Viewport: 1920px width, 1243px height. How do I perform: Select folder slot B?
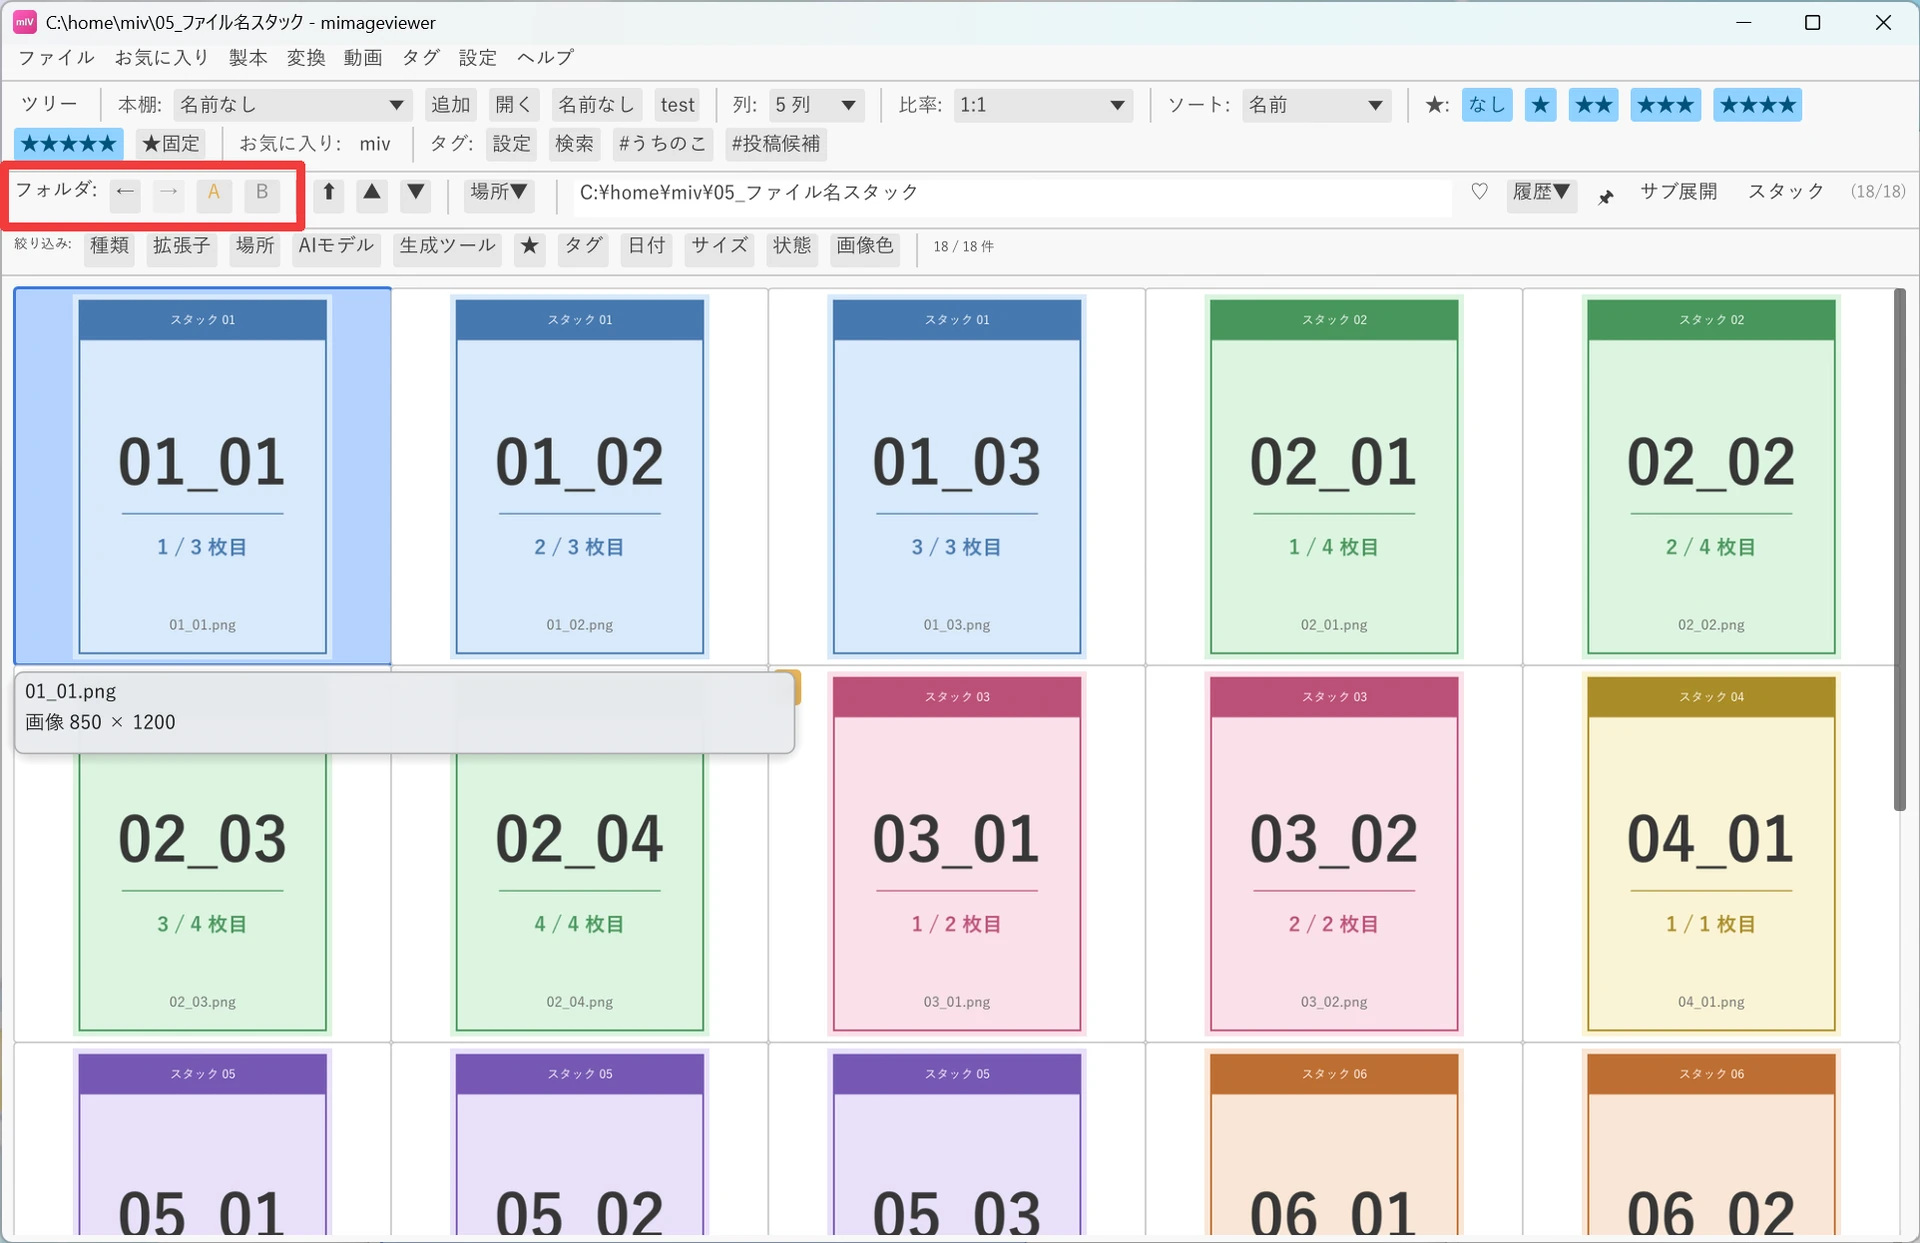[262, 192]
